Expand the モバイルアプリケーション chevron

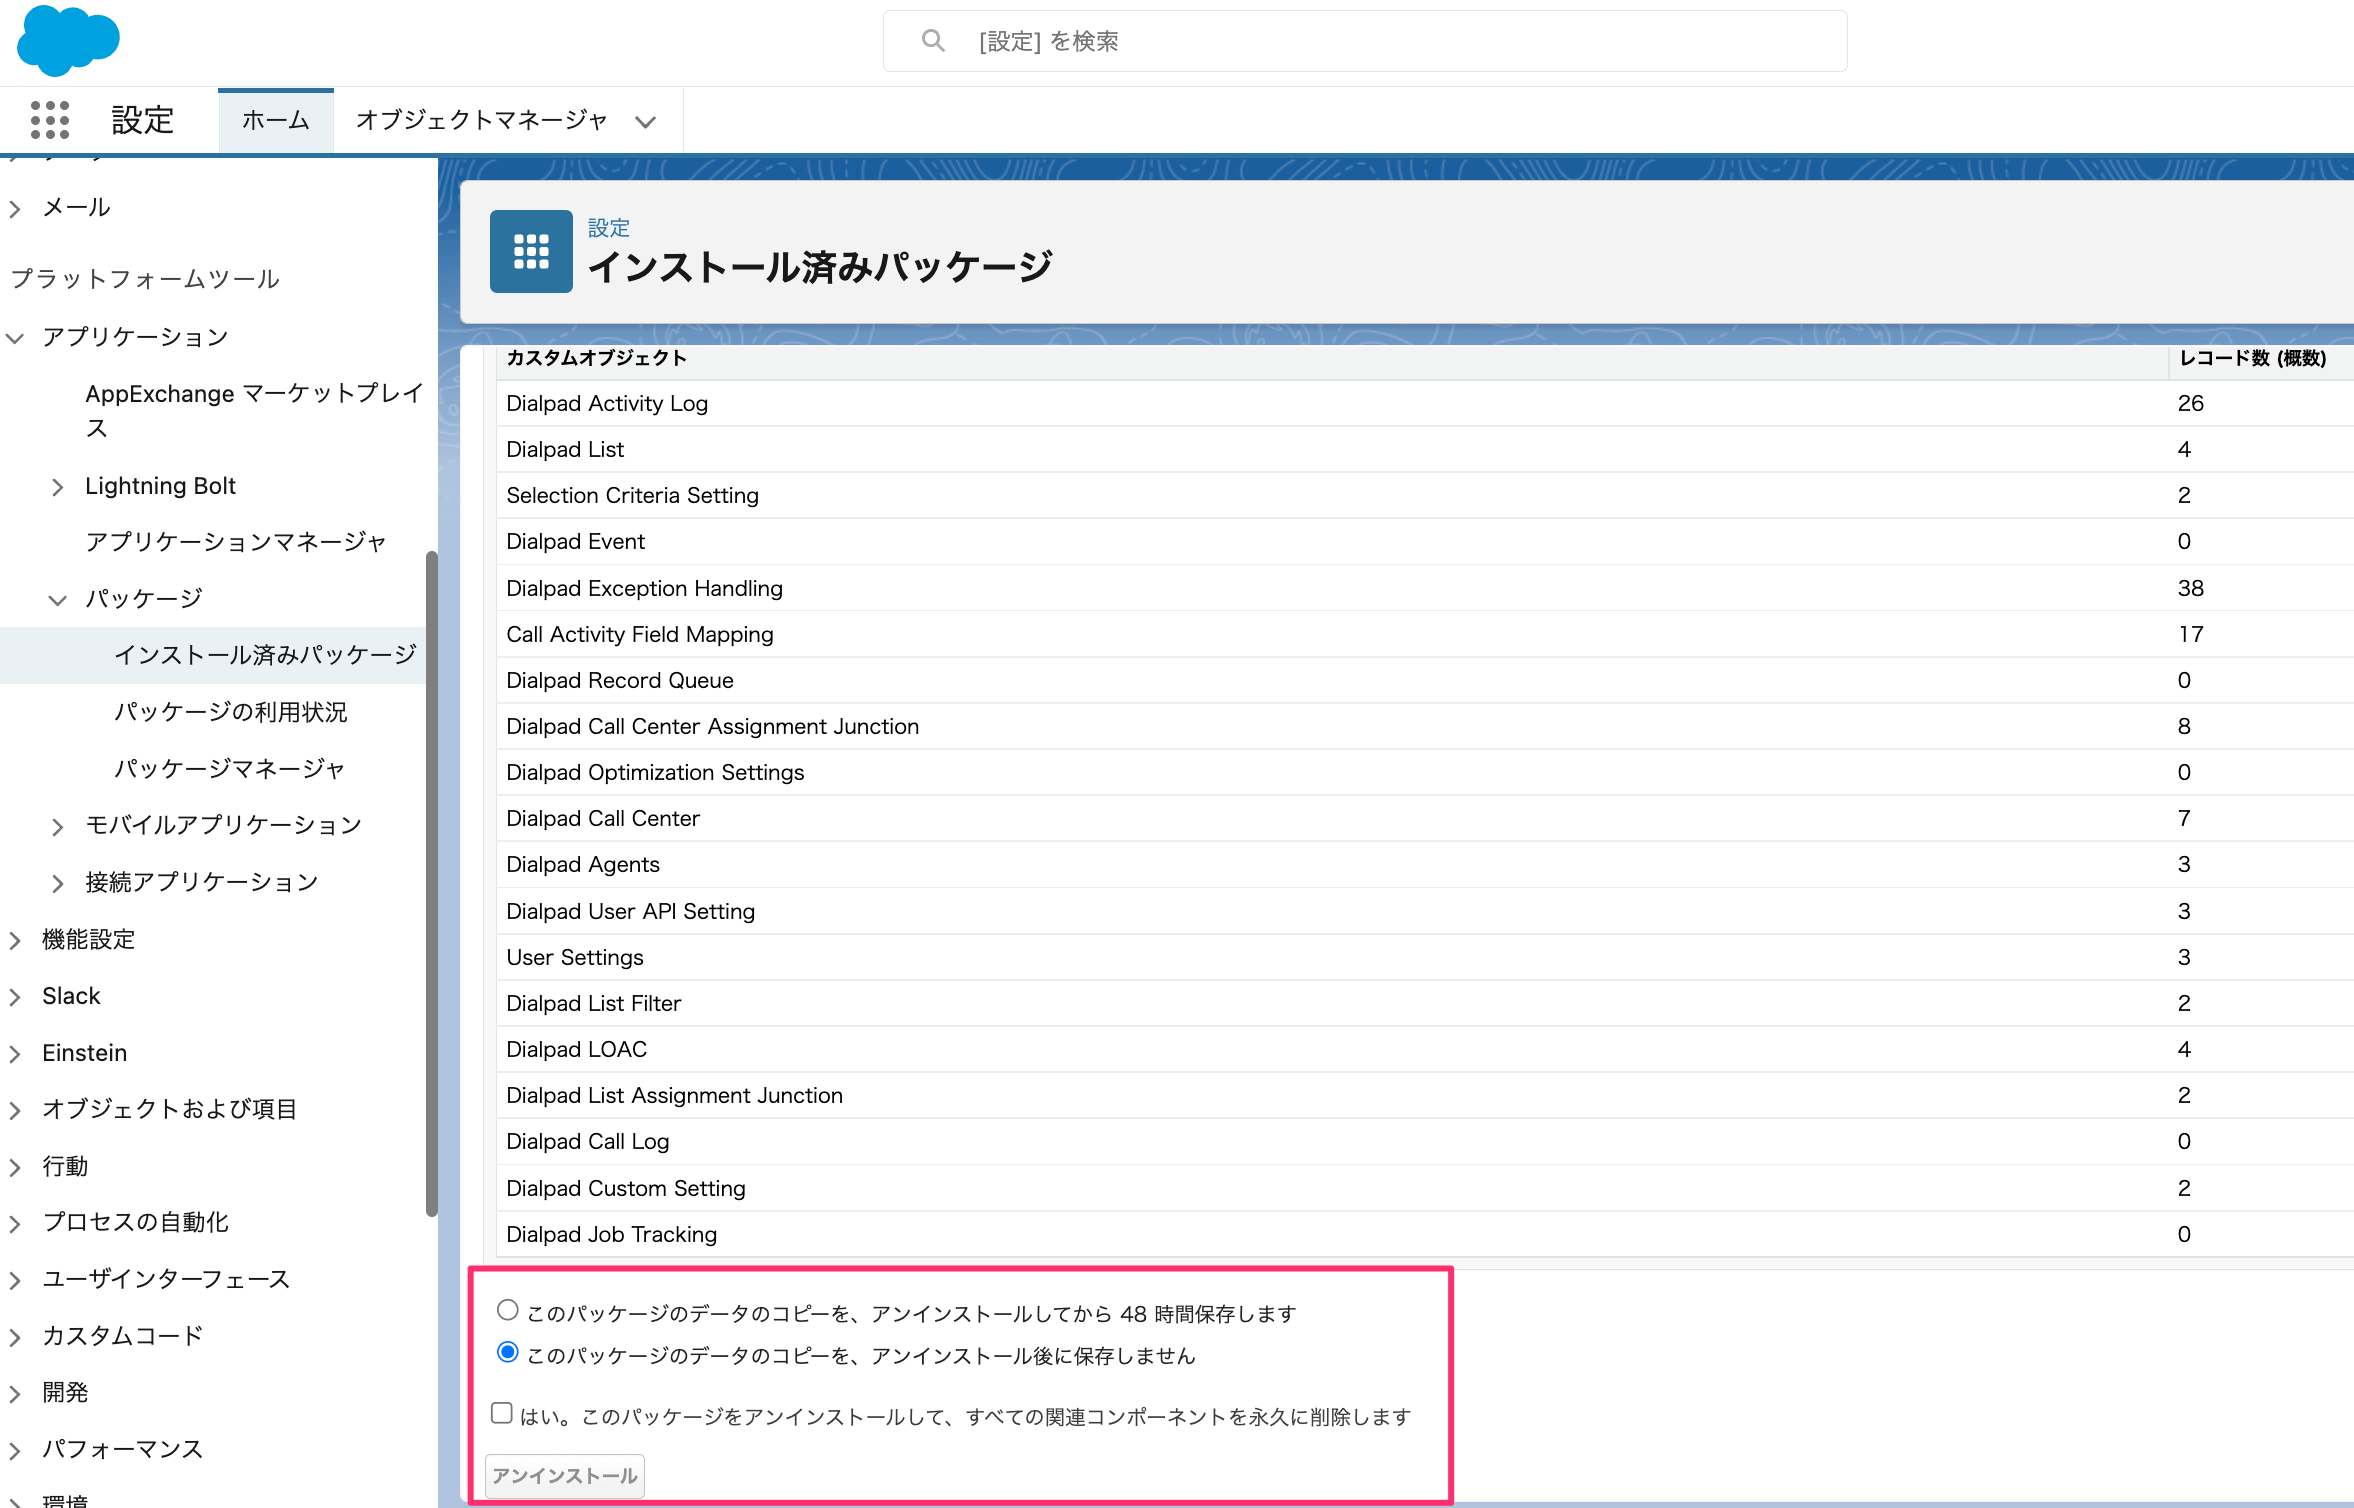tap(57, 827)
